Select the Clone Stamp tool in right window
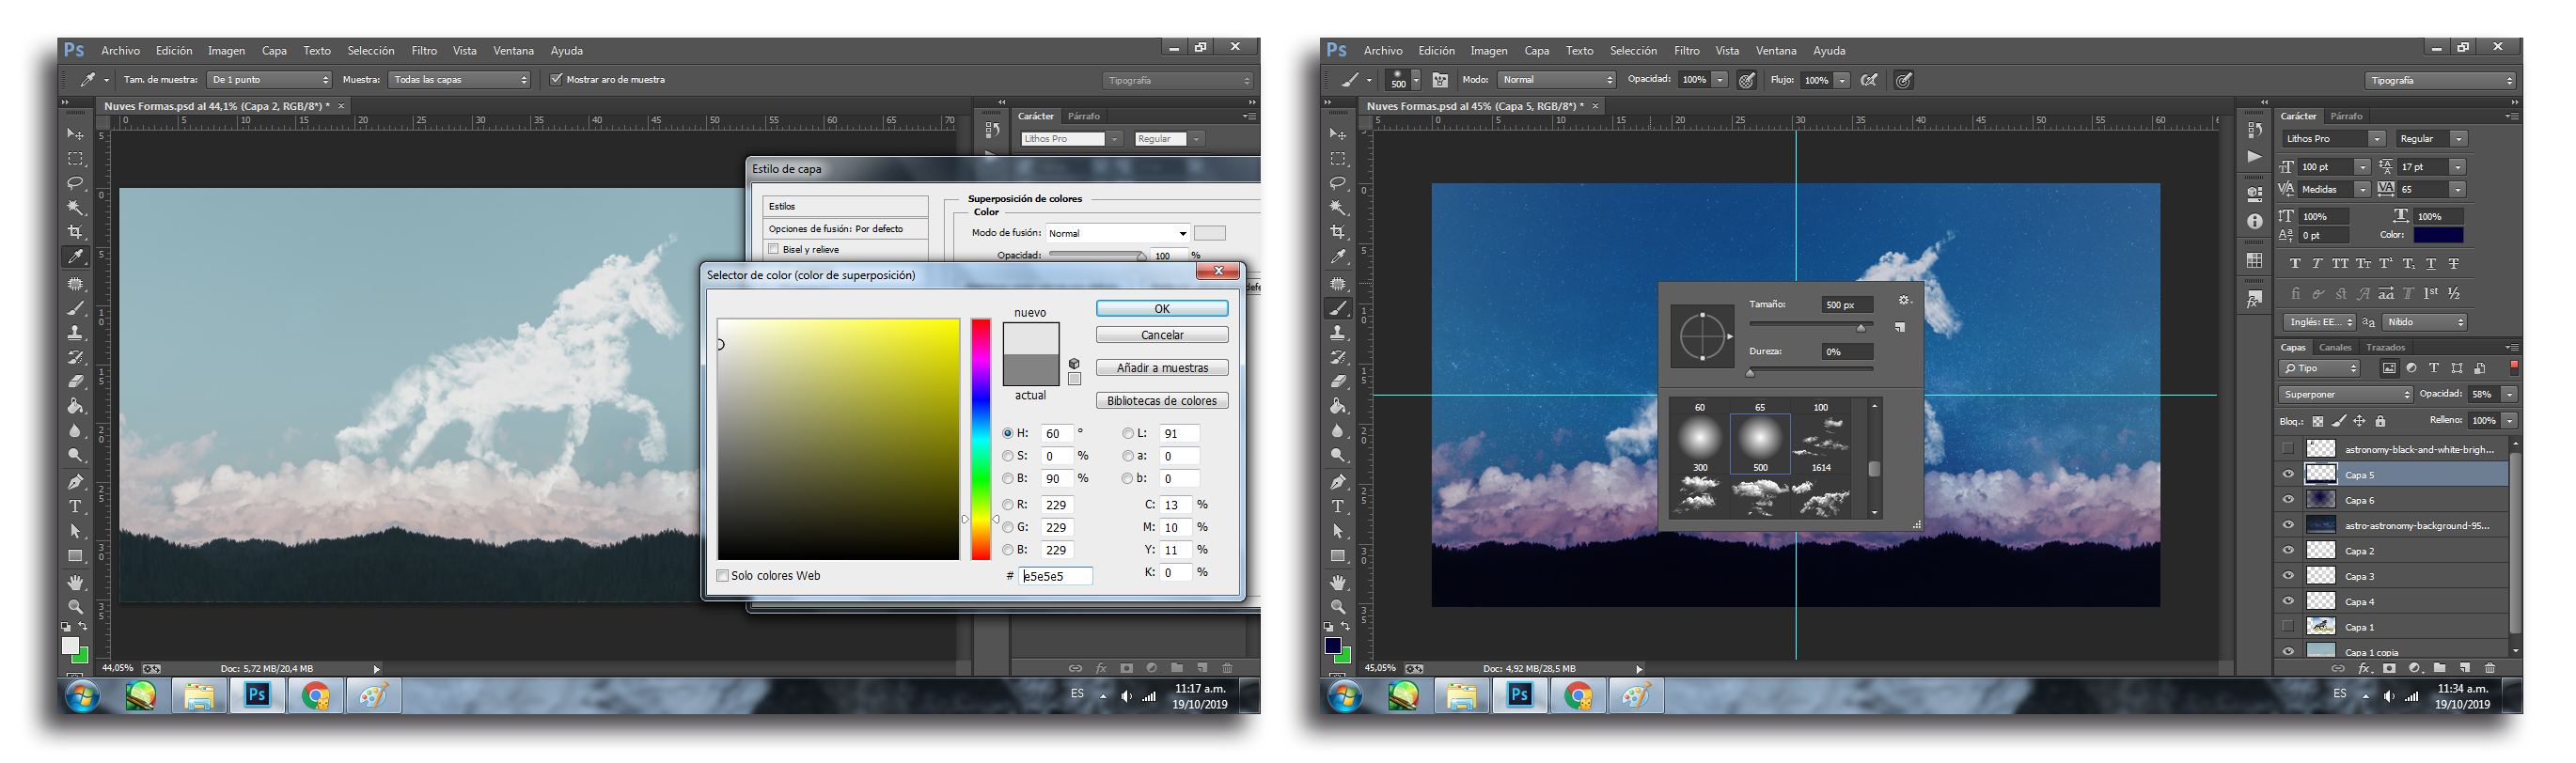2576x763 pixels. coord(1338,333)
